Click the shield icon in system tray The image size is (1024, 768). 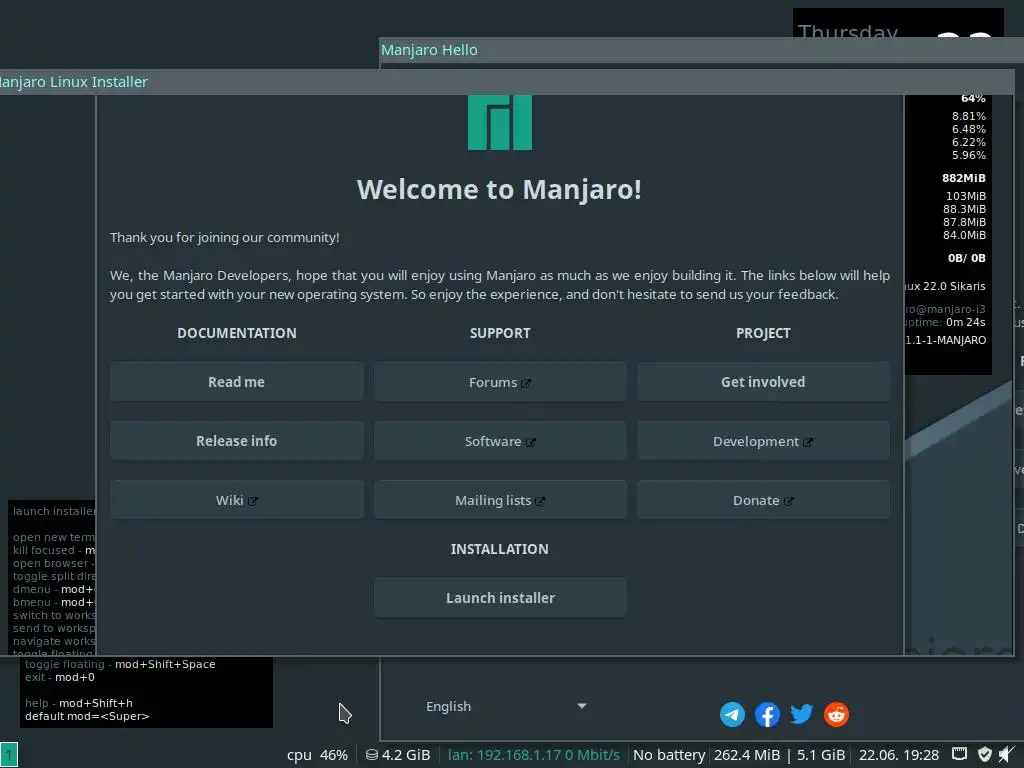point(985,754)
